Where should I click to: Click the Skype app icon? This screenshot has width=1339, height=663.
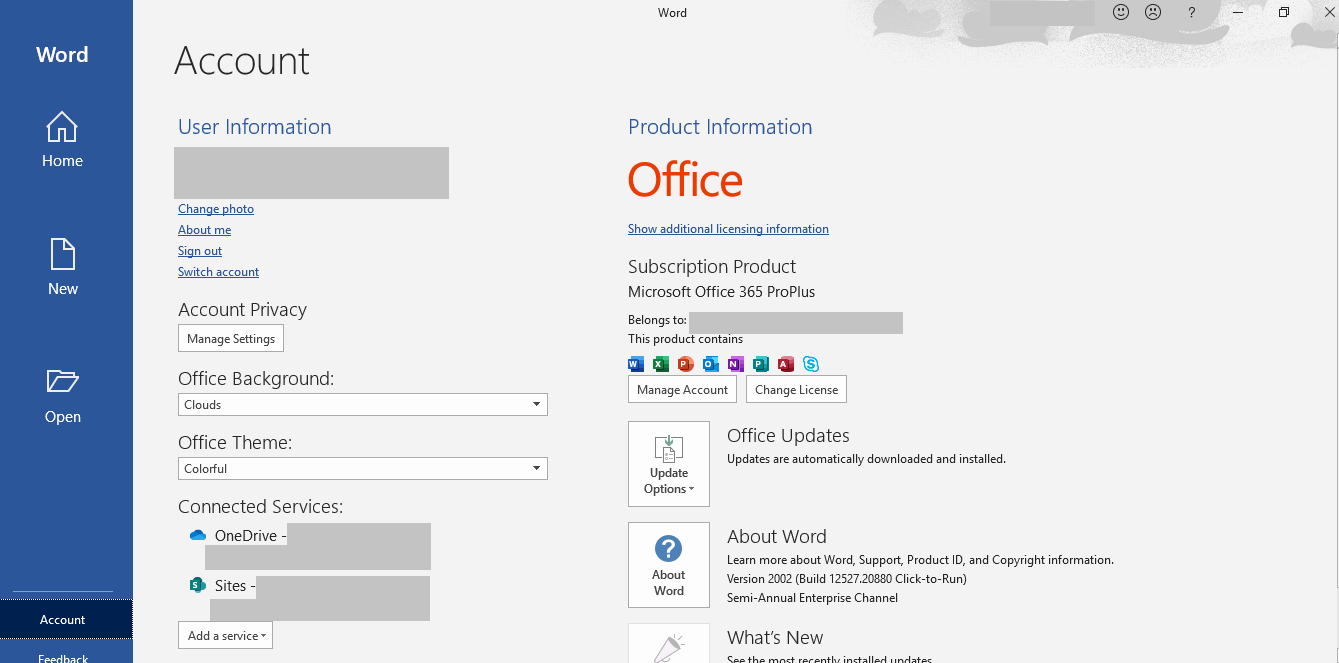coord(811,364)
